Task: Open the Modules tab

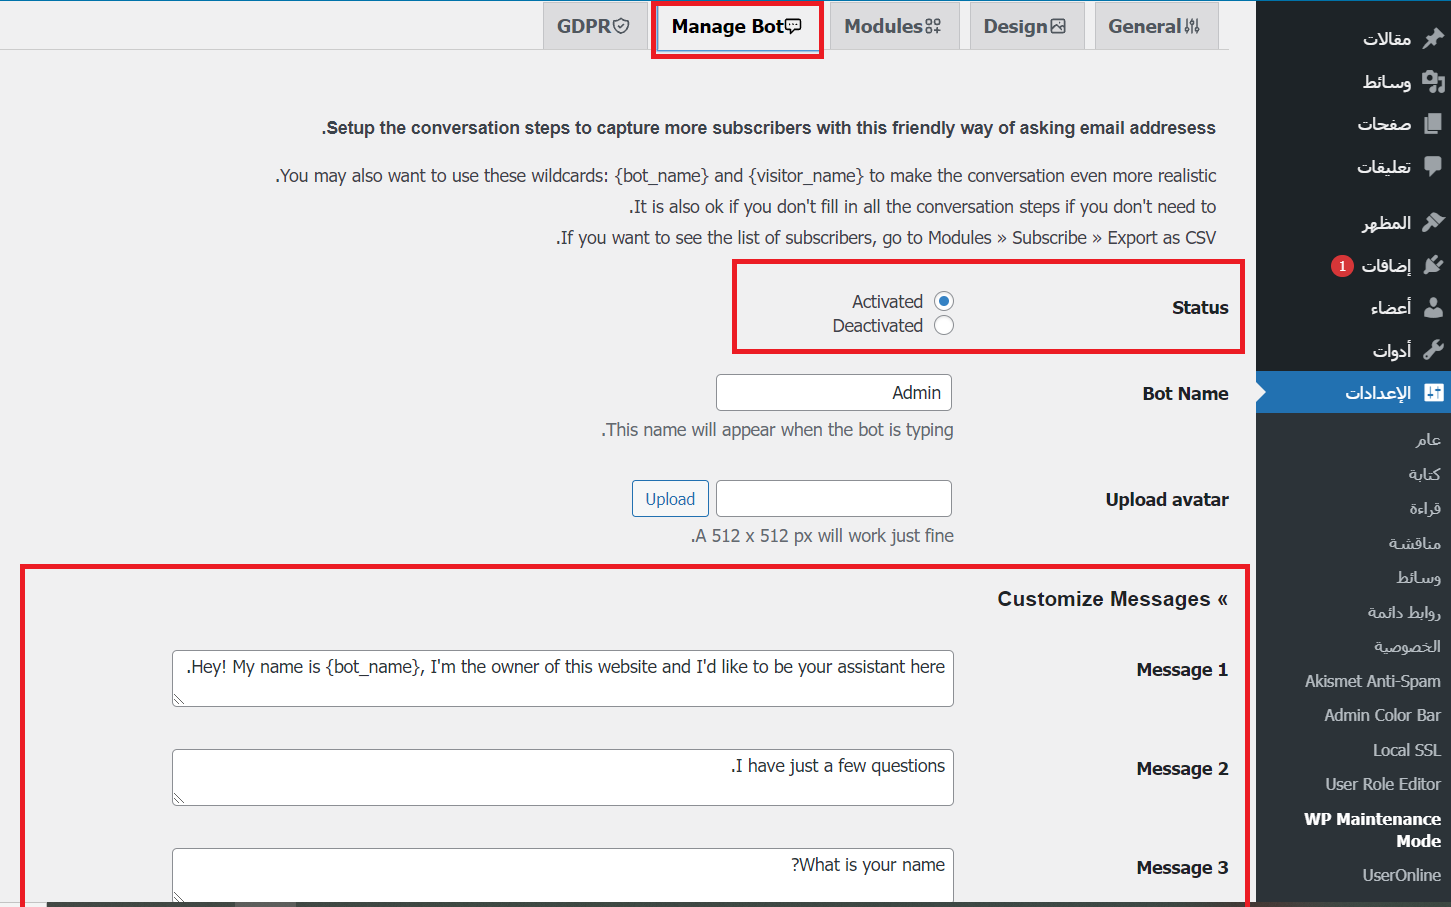Action: tap(893, 27)
